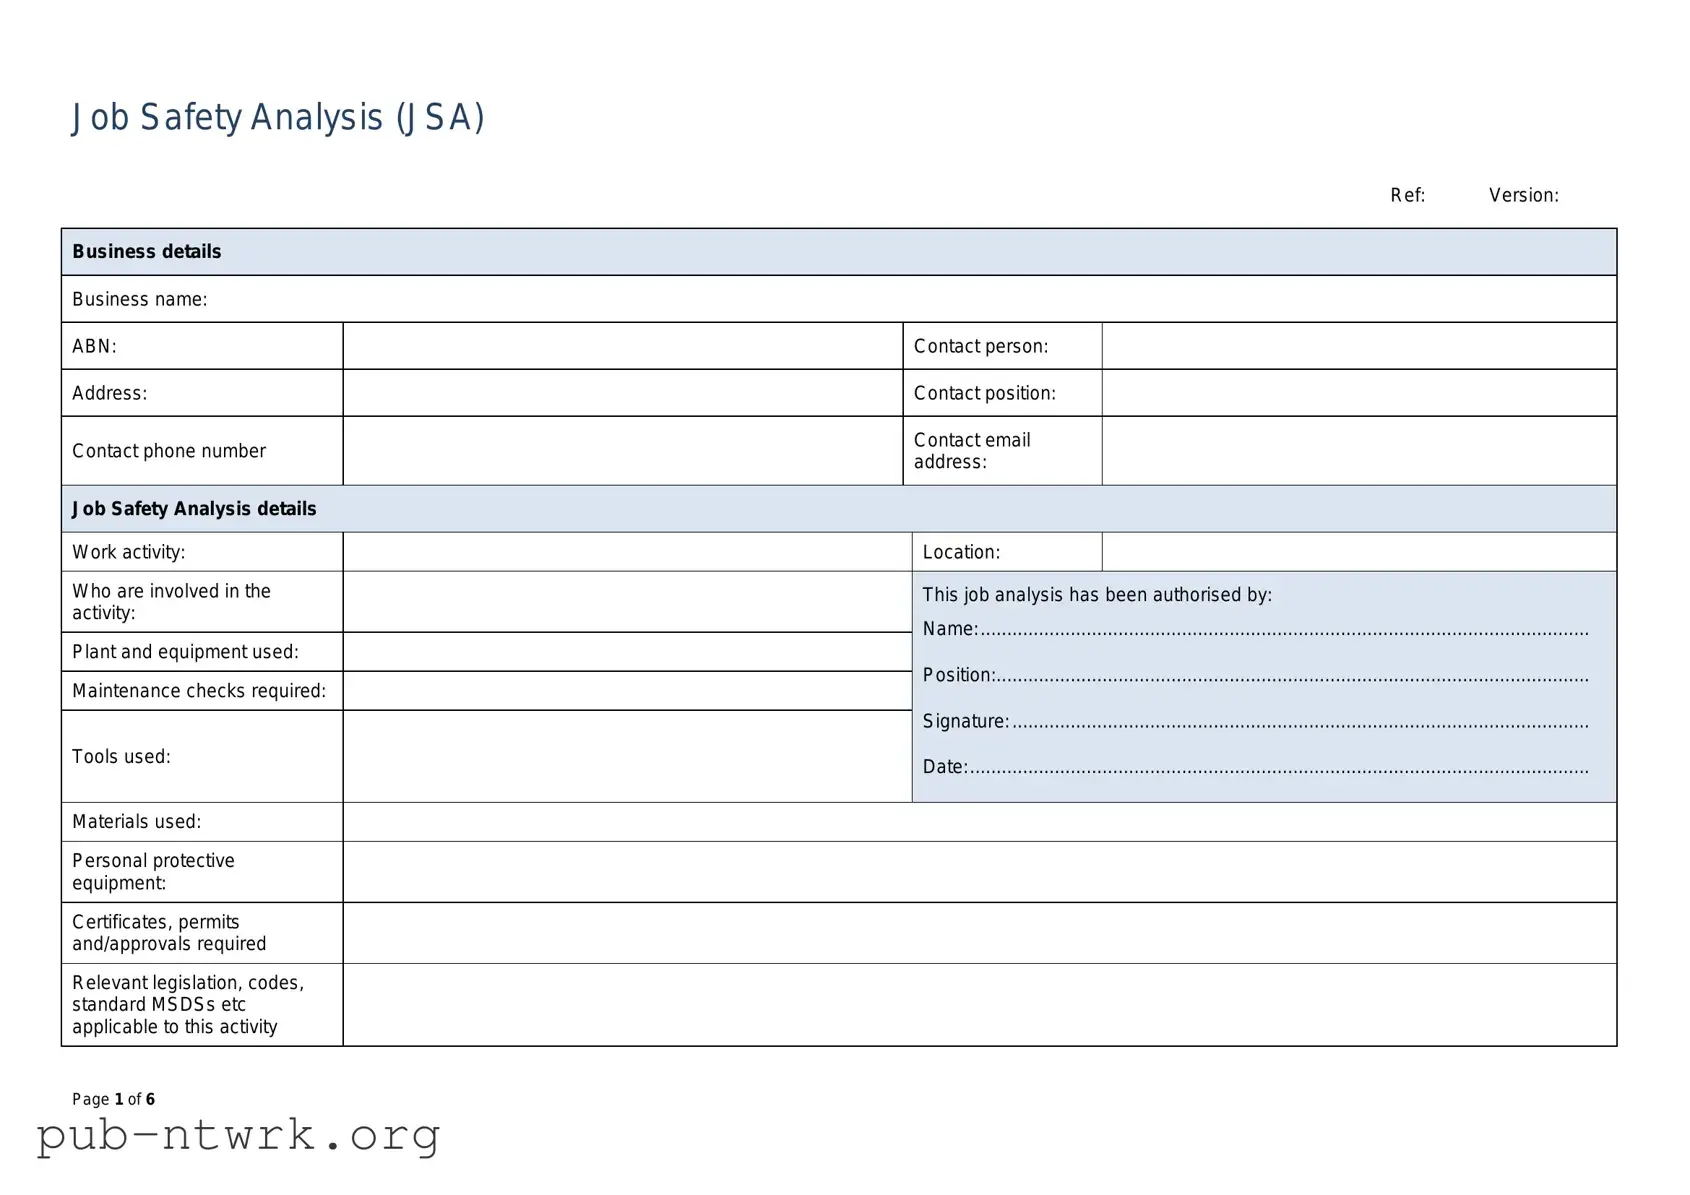Select the Contact phone number field
Screen dimensions: 1690x1195
[x=620, y=451]
